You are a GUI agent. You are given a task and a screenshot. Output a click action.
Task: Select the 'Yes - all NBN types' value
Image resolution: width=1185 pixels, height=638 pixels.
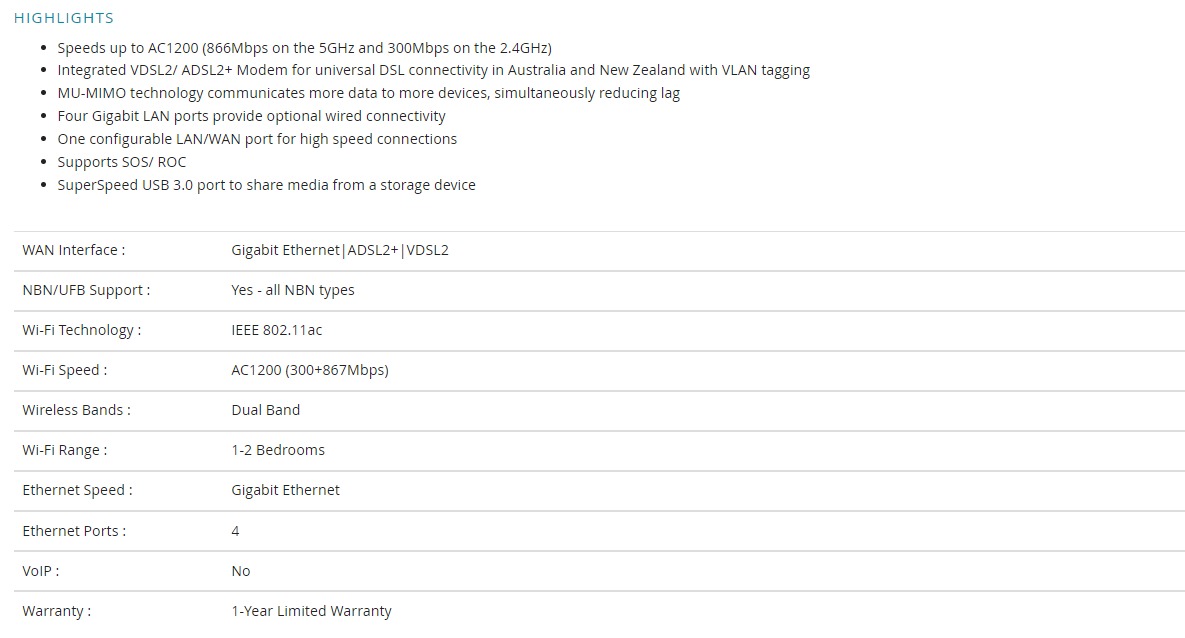pyautogui.click(x=292, y=290)
